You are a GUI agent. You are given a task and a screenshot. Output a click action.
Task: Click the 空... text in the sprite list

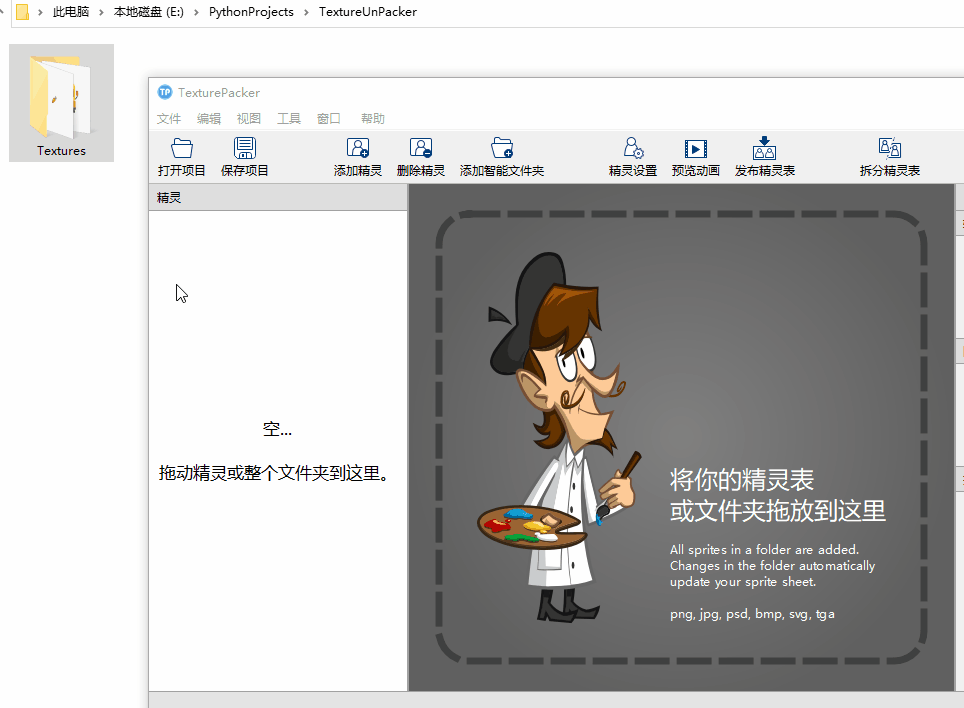[x=277, y=429]
